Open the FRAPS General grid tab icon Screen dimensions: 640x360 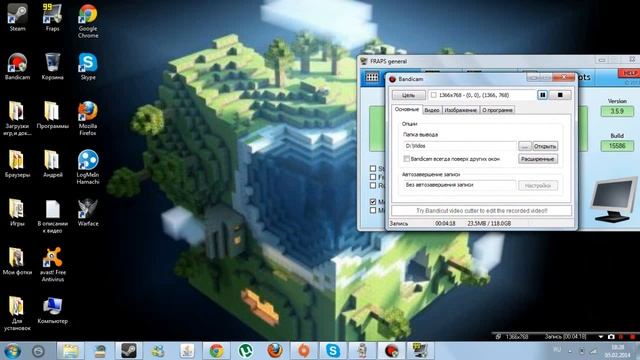(372, 77)
